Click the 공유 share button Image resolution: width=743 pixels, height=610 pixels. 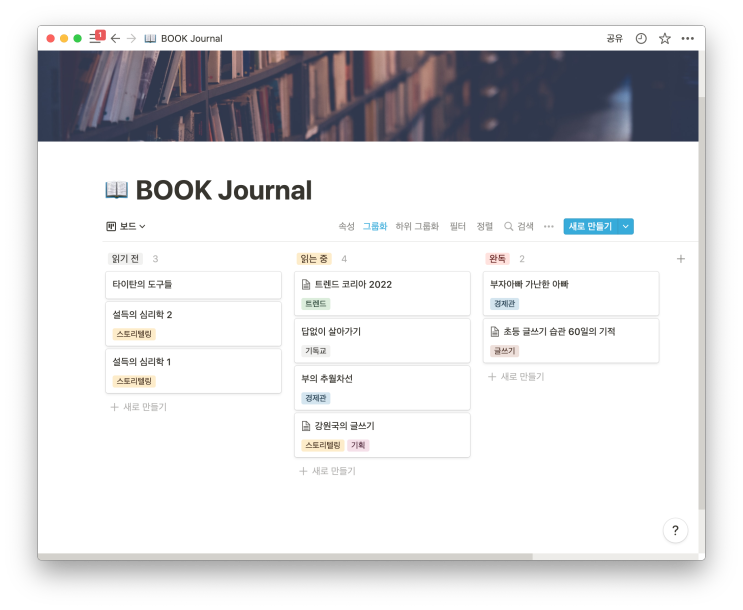[x=615, y=38]
